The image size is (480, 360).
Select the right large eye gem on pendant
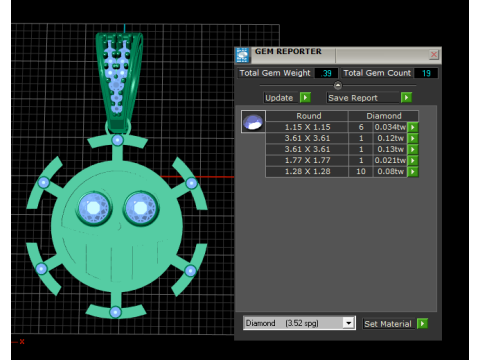click(x=141, y=208)
